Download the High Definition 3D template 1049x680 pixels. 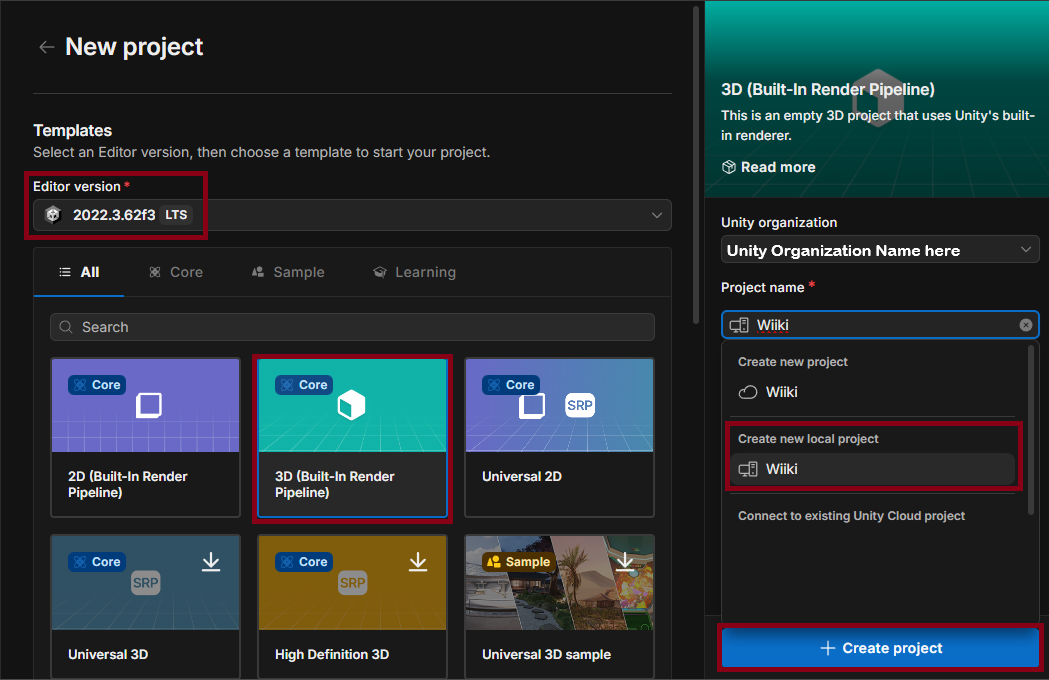tap(418, 562)
